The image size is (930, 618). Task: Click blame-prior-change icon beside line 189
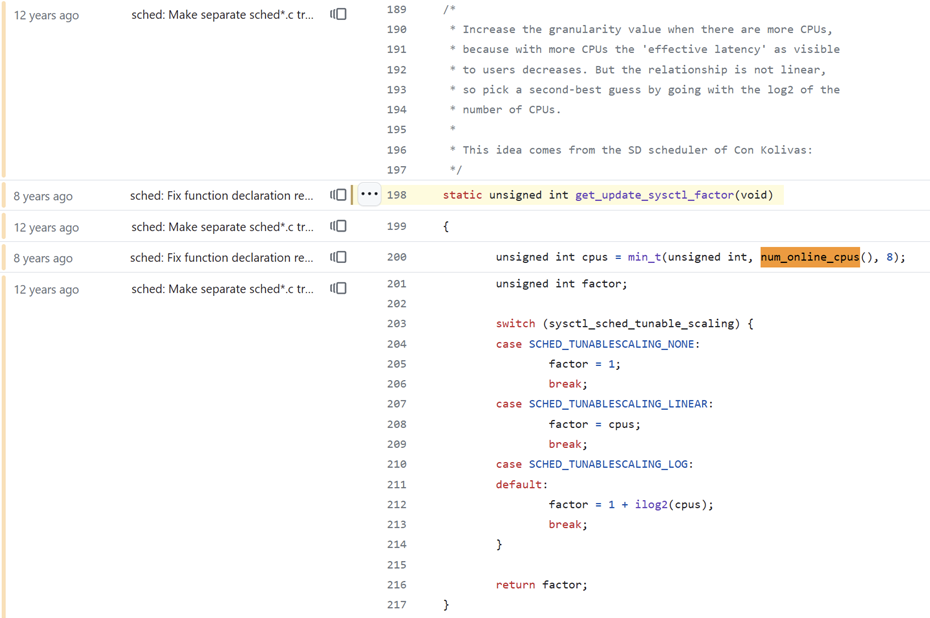339,15
